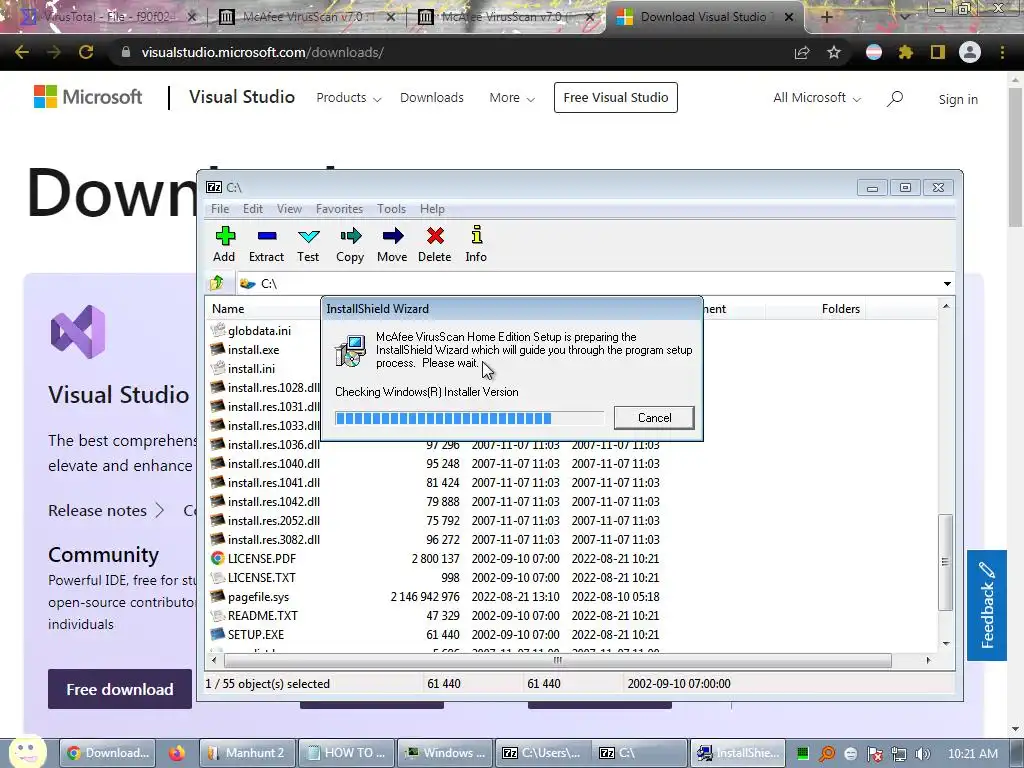Select install.exe in the file list
The width and height of the screenshot is (1024, 768).
(x=253, y=350)
